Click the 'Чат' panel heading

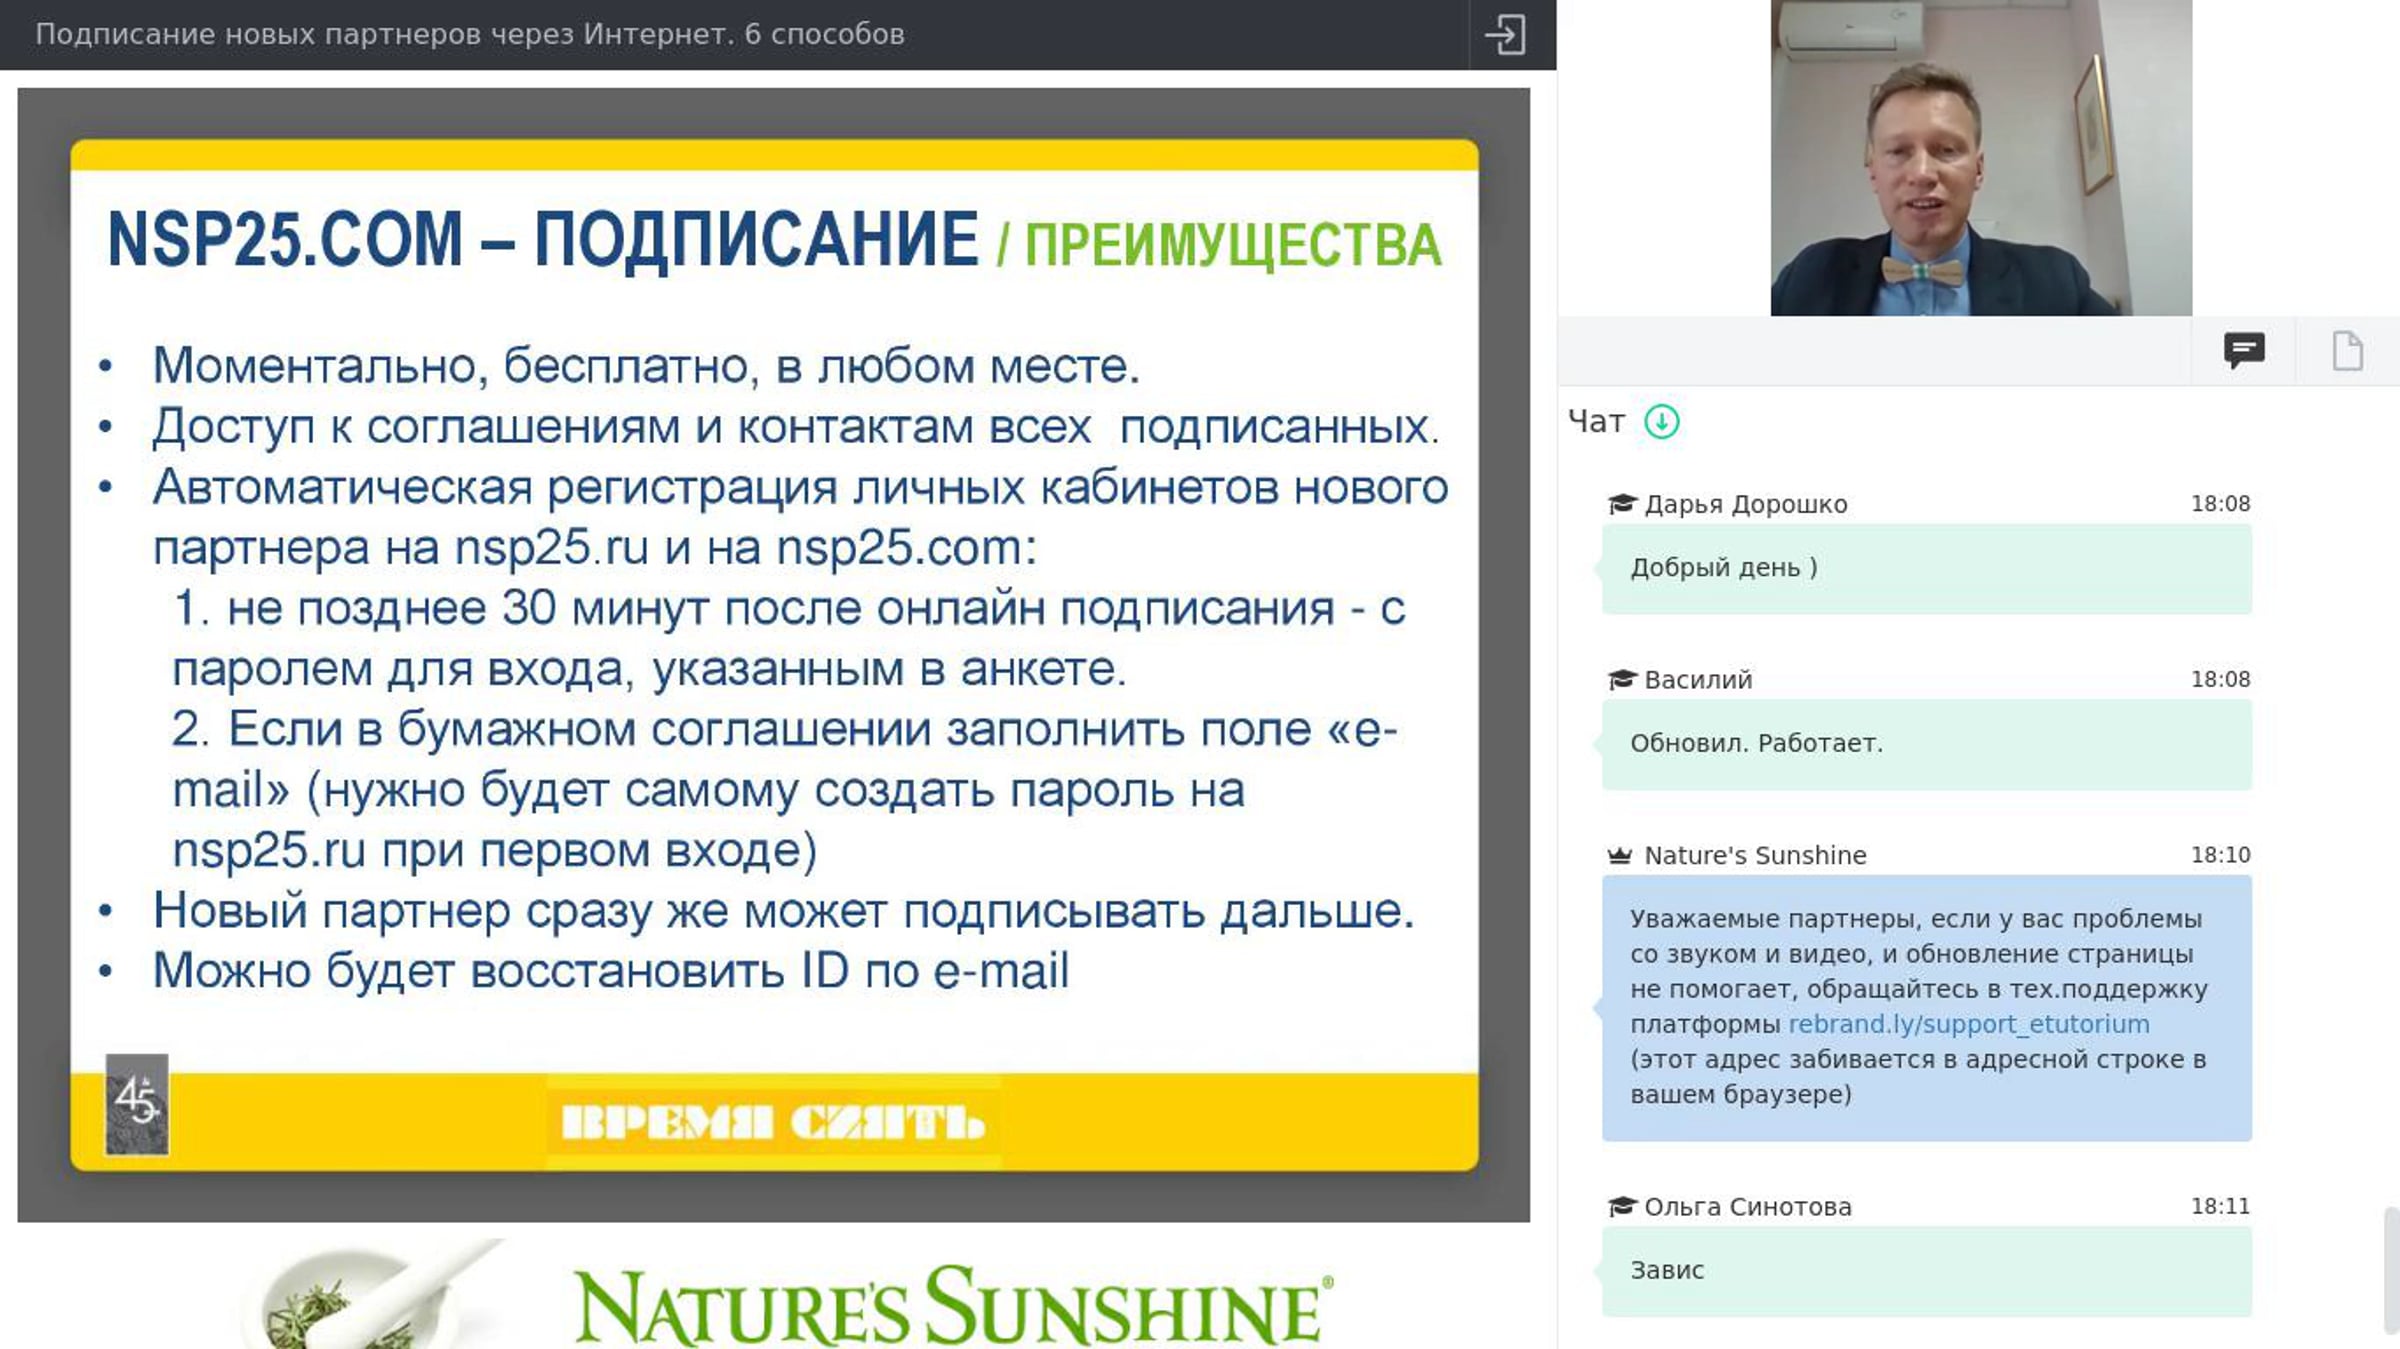point(1597,422)
